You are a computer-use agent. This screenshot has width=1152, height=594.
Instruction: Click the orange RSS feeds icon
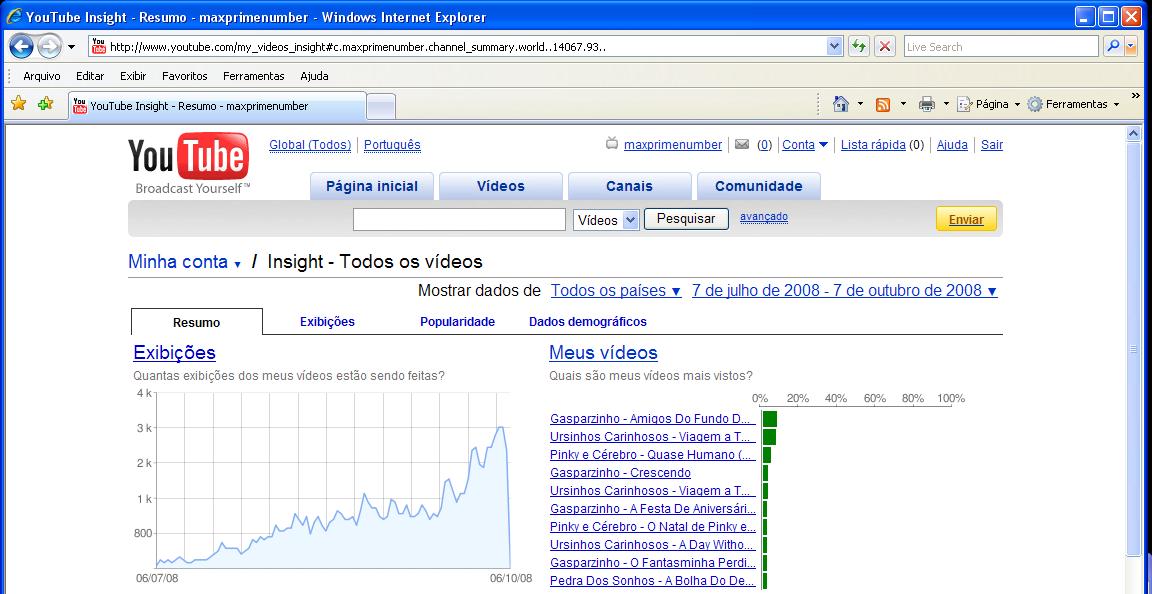[x=883, y=104]
